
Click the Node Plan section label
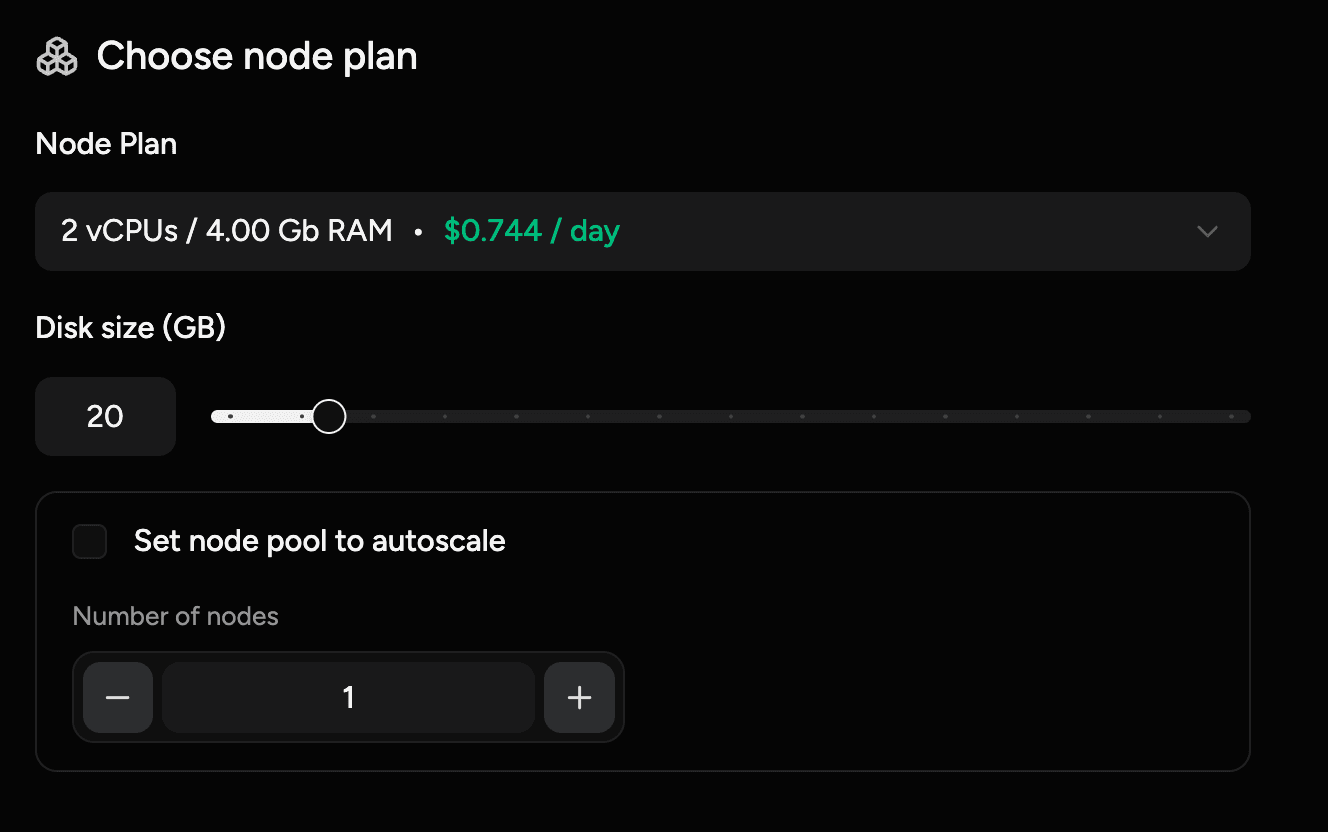coord(106,143)
